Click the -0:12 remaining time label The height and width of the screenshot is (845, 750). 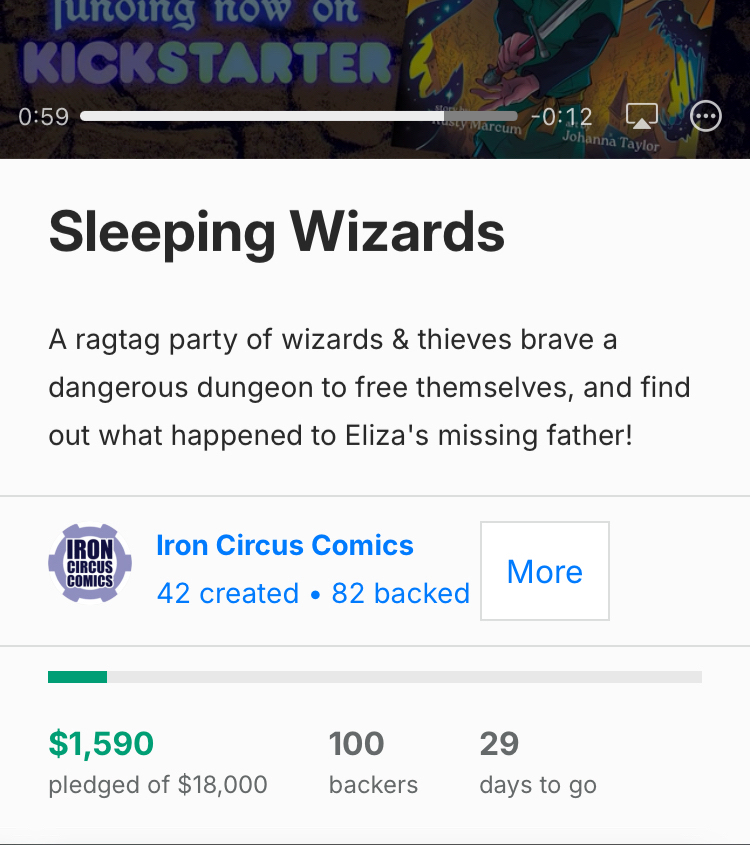click(x=562, y=117)
